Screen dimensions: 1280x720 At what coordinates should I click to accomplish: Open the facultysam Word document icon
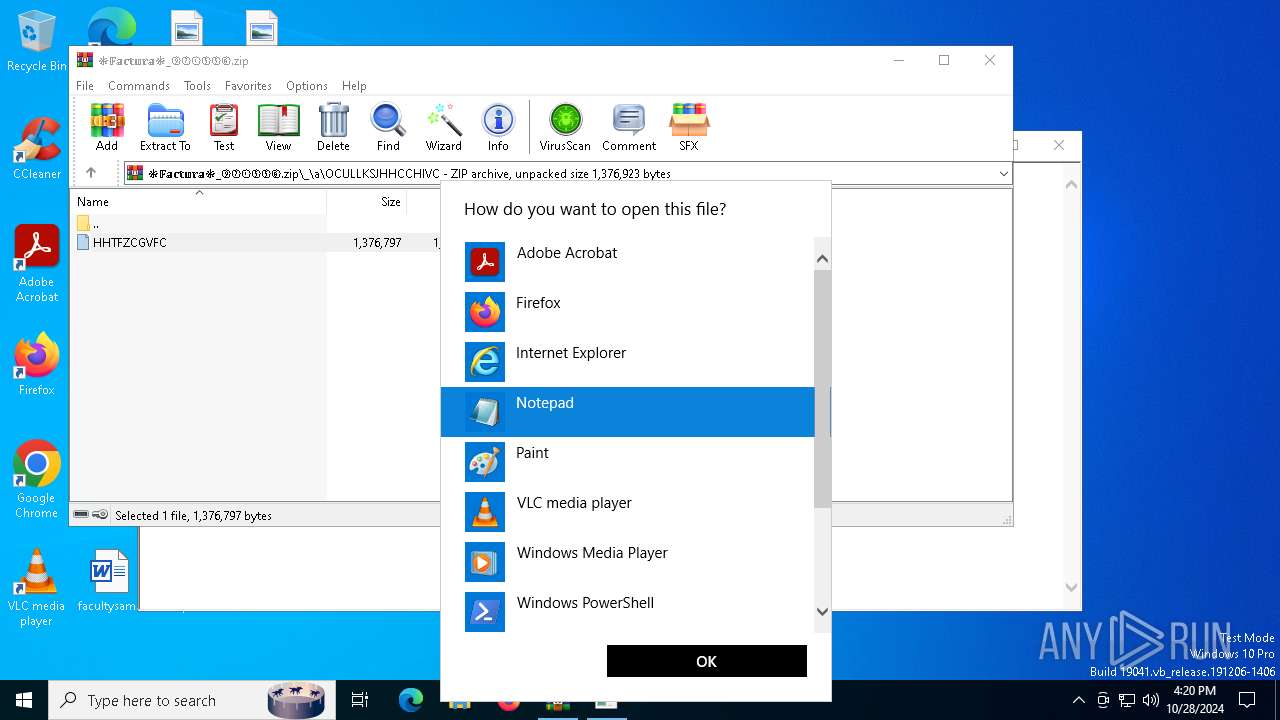(108, 580)
